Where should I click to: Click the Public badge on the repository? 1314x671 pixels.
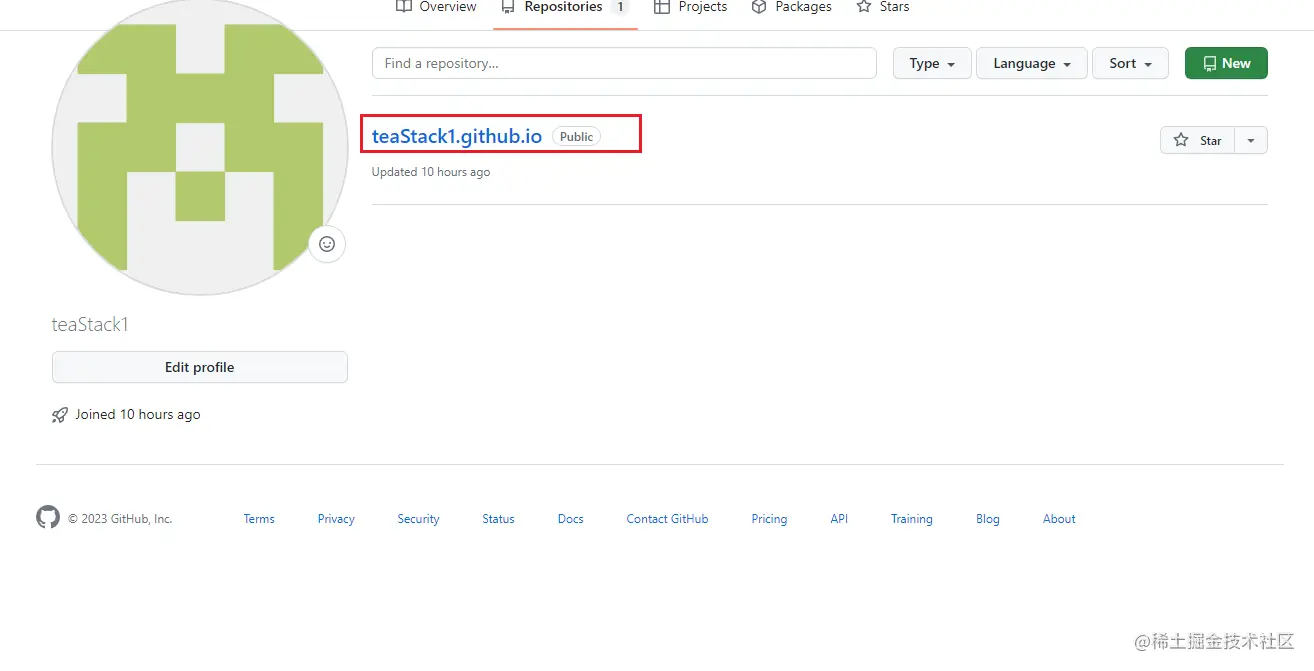(x=576, y=137)
